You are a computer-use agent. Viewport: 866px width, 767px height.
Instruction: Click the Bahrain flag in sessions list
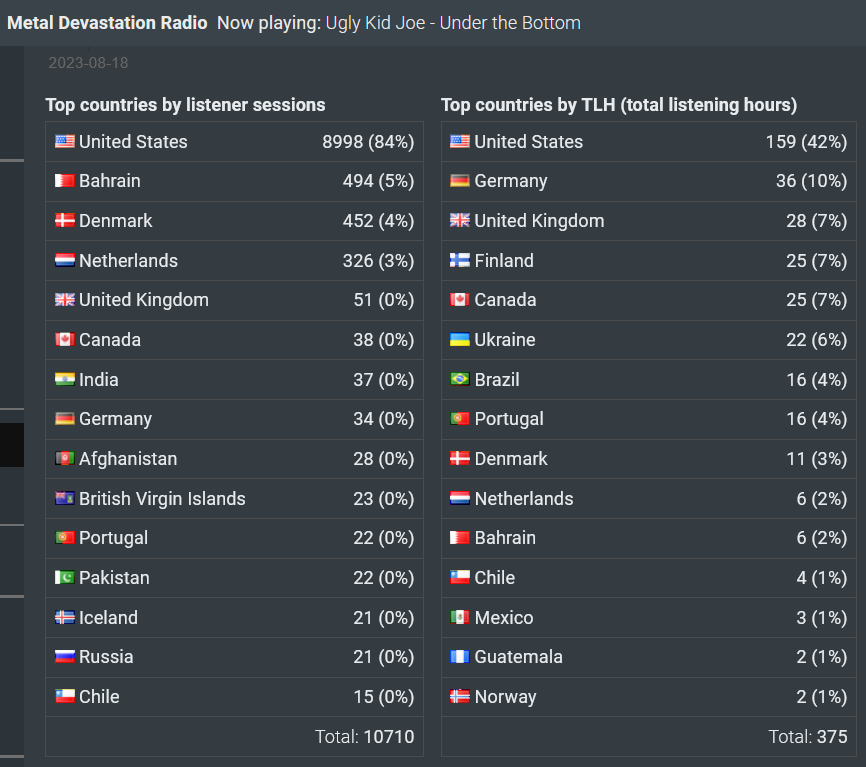(65, 181)
